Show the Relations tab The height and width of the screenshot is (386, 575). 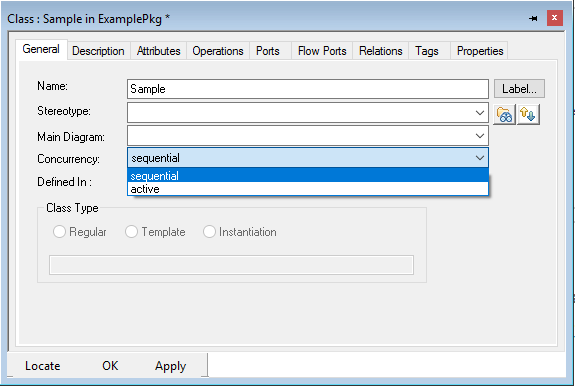click(x=381, y=51)
